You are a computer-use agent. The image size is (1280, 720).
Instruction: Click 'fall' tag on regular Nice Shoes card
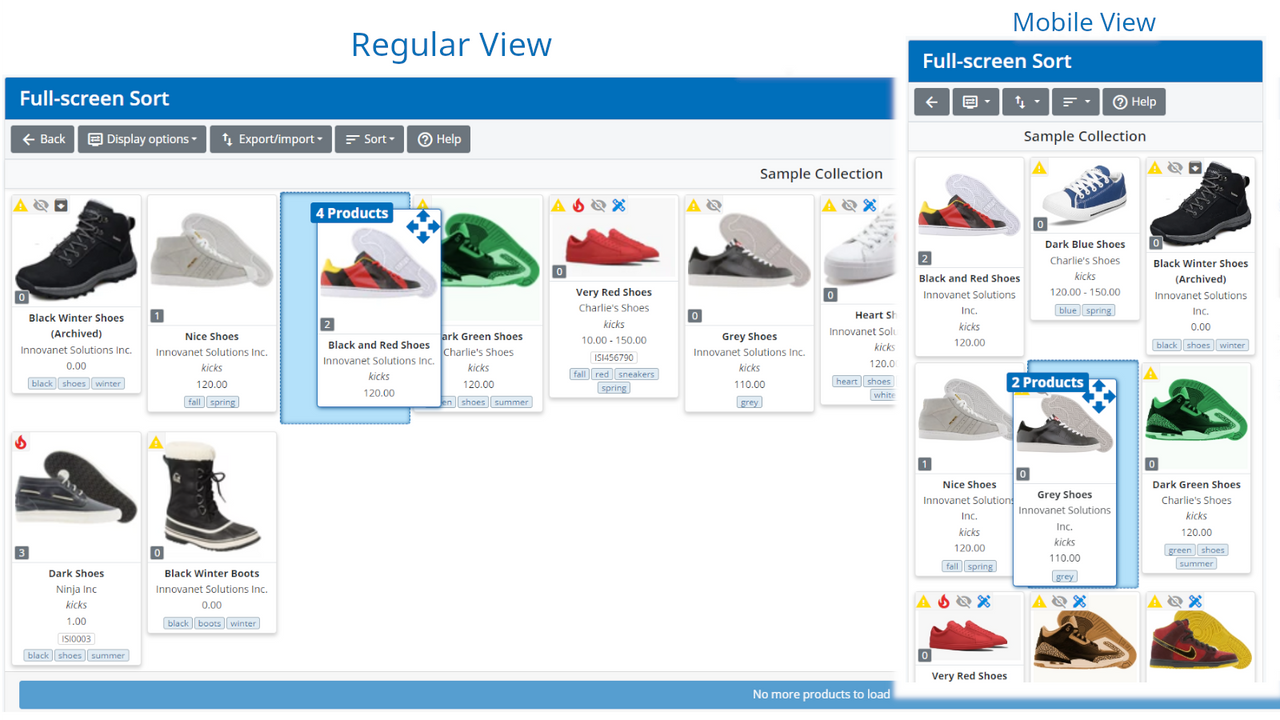(x=194, y=402)
